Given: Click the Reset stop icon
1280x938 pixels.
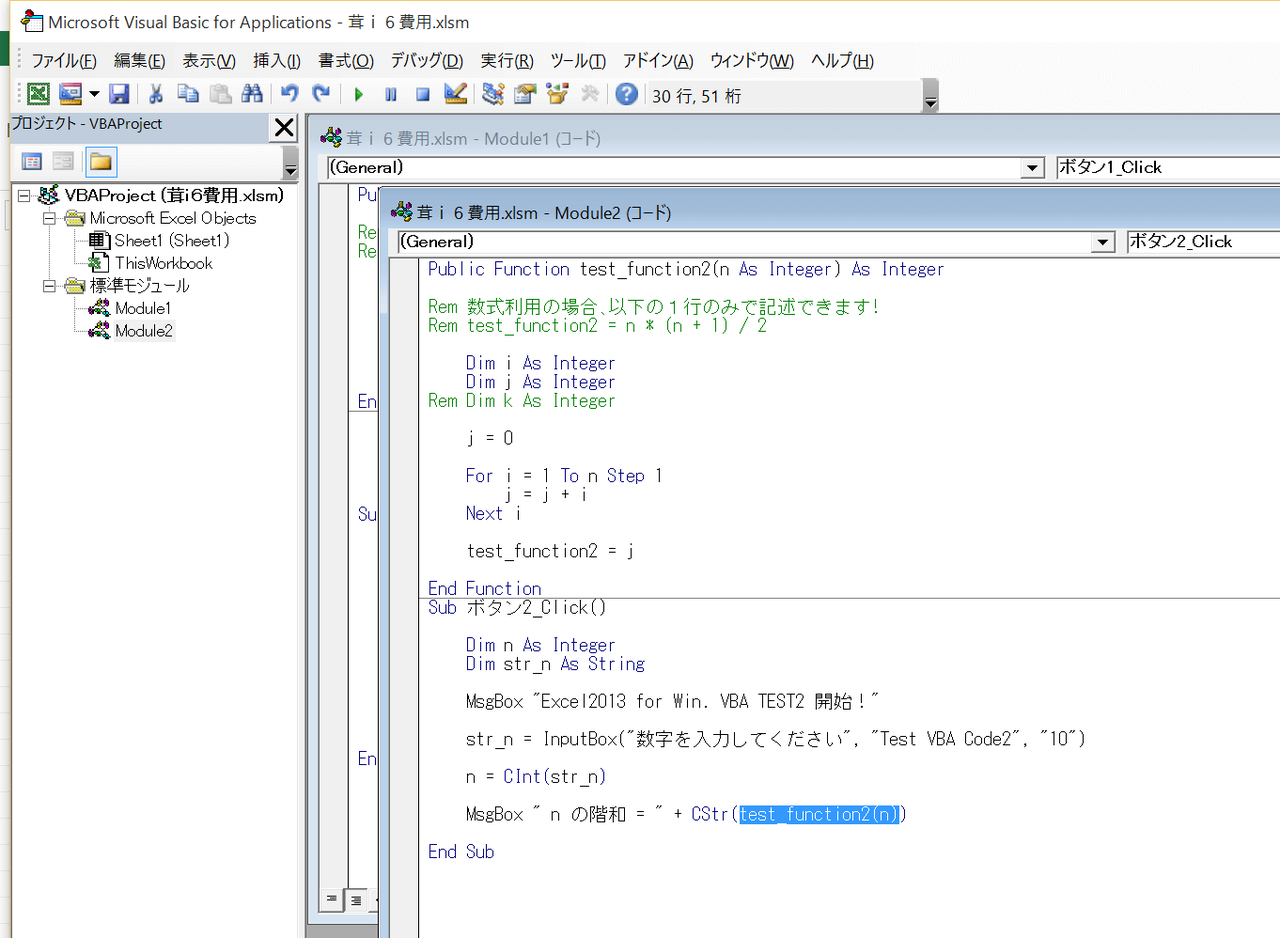Looking at the screenshot, I should 423,94.
